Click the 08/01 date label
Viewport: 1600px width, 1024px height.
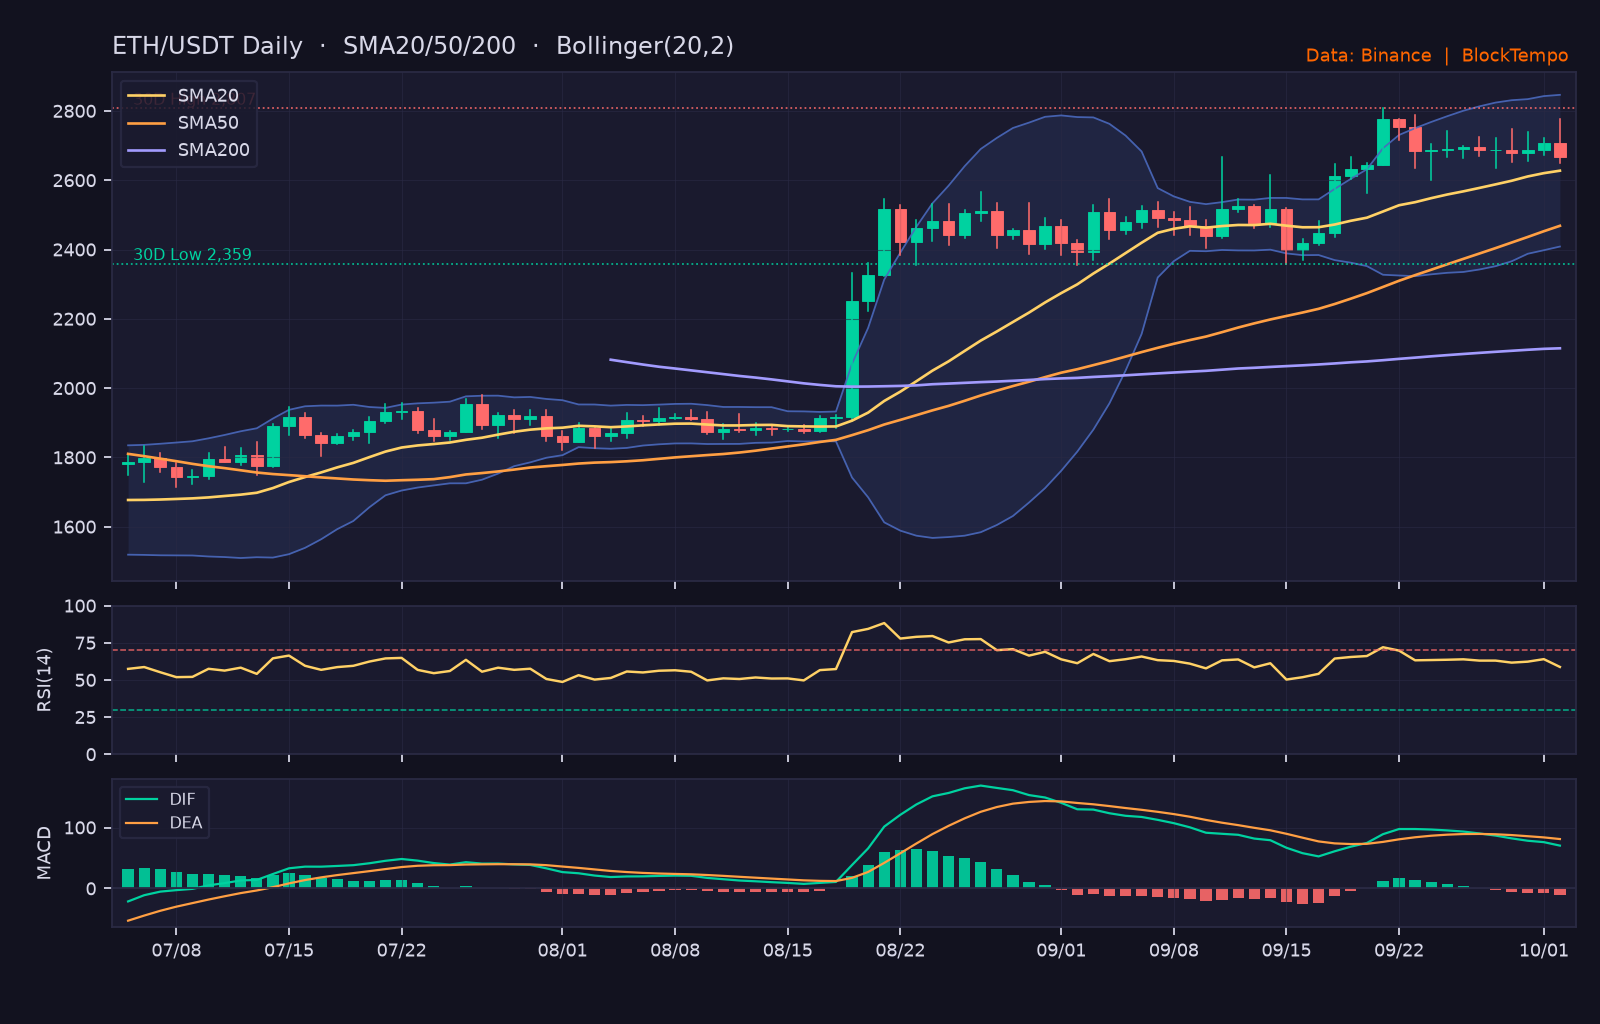pos(562,950)
